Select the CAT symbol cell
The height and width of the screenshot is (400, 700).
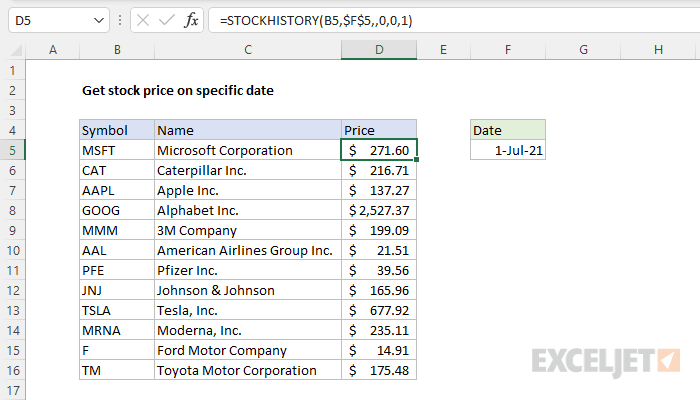pyautogui.click(x=117, y=170)
